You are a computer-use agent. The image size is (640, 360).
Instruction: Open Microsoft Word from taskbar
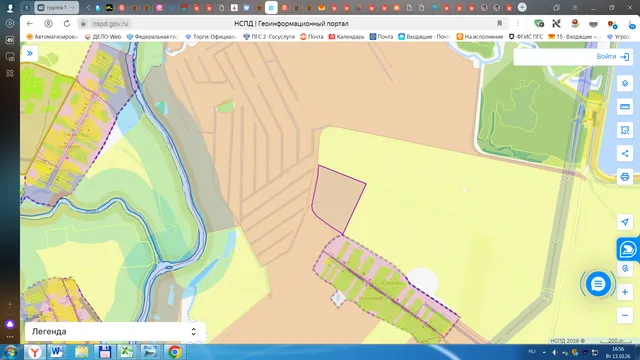coord(57,352)
